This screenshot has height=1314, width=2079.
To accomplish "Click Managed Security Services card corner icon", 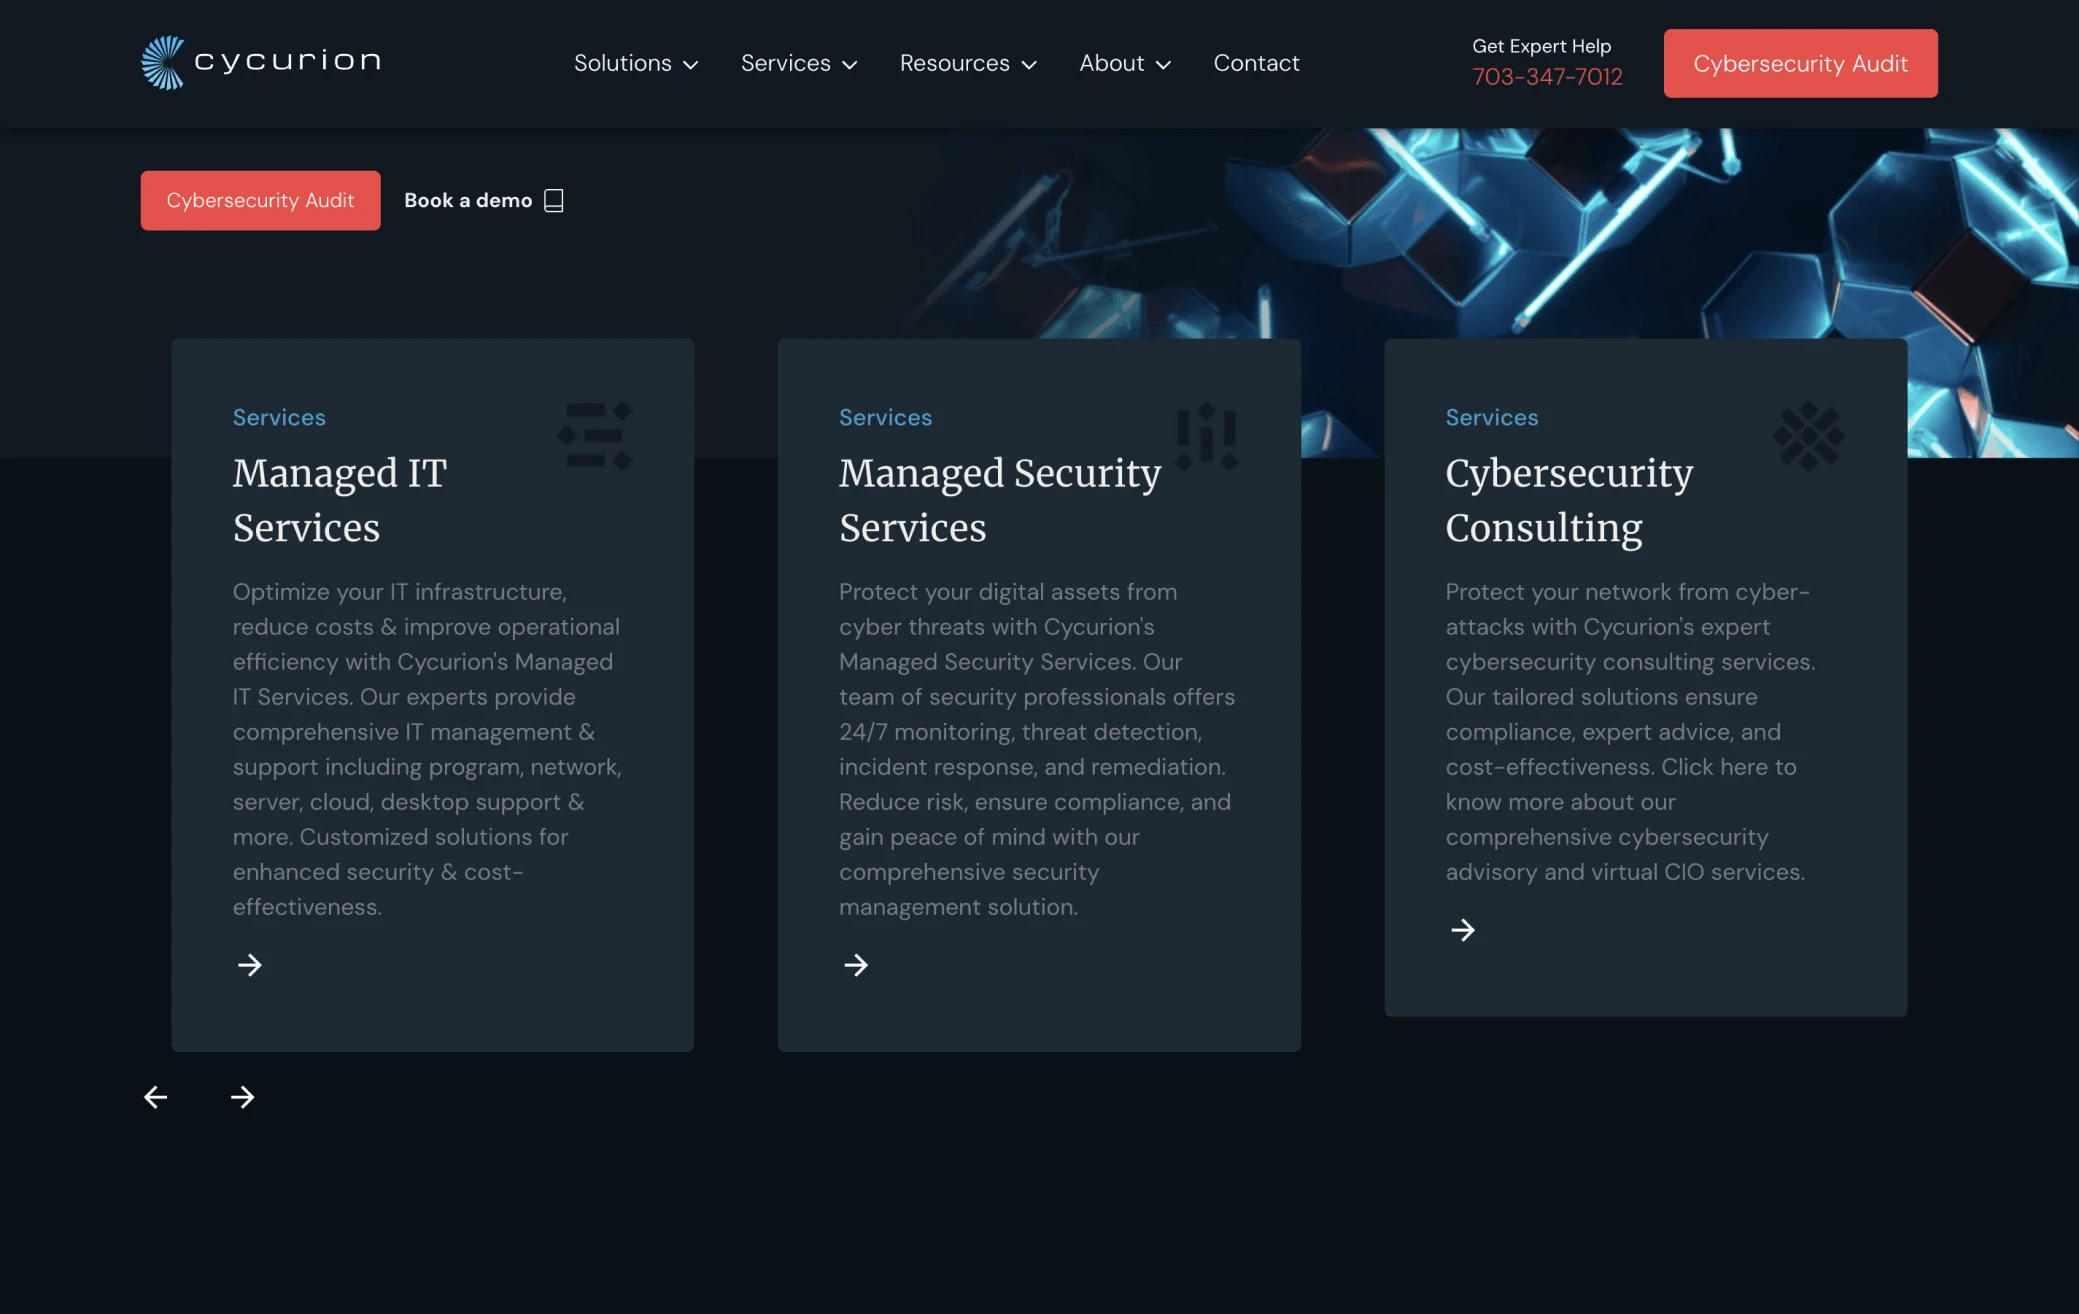I will coord(1206,436).
